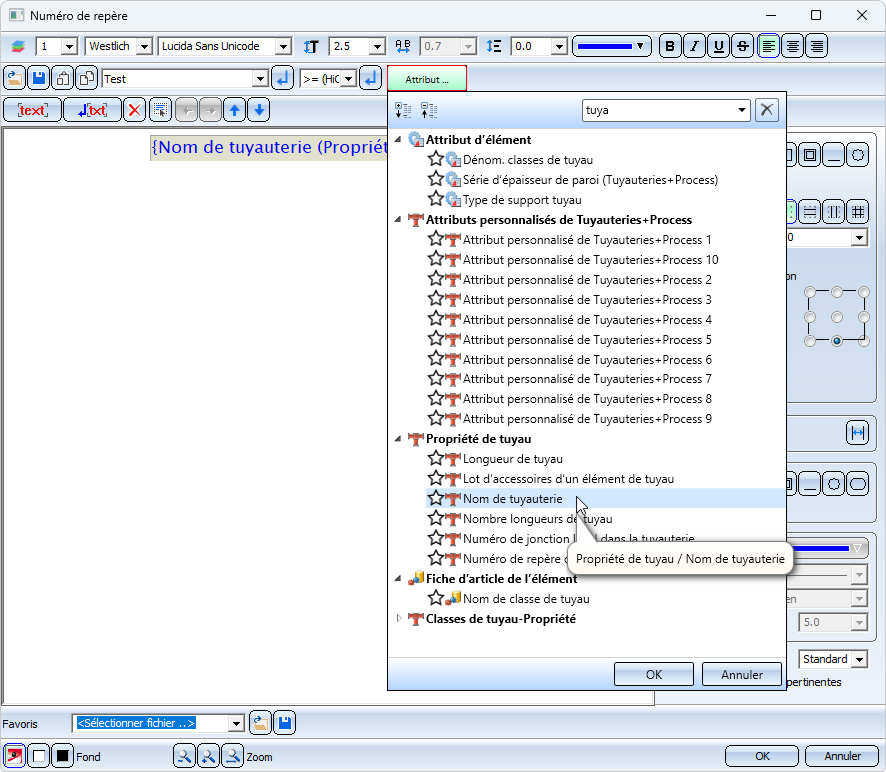
Task: Select the black background swatch
Action: coord(63,756)
